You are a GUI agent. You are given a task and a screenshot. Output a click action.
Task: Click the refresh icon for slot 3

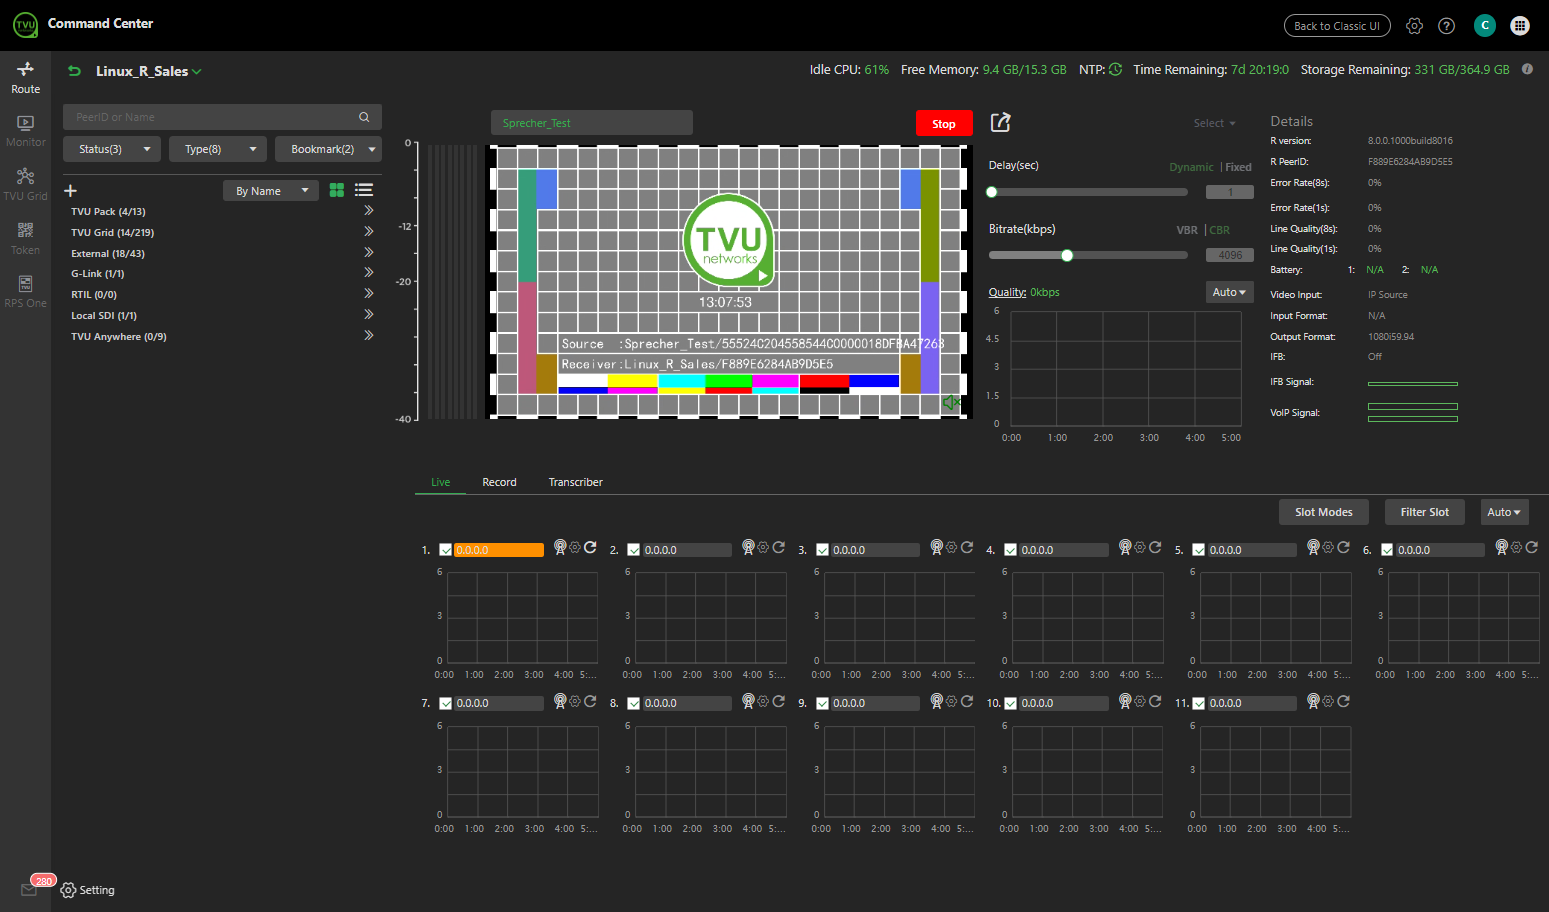tap(967, 547)
